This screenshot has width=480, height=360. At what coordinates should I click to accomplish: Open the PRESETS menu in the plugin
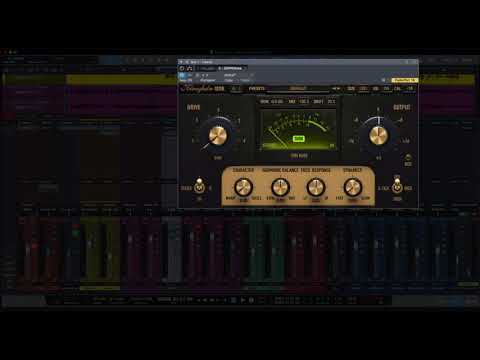(256, 89)
